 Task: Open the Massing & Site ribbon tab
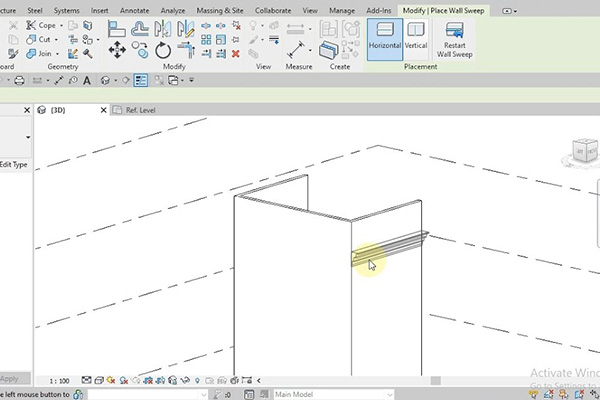click(220, 11)
